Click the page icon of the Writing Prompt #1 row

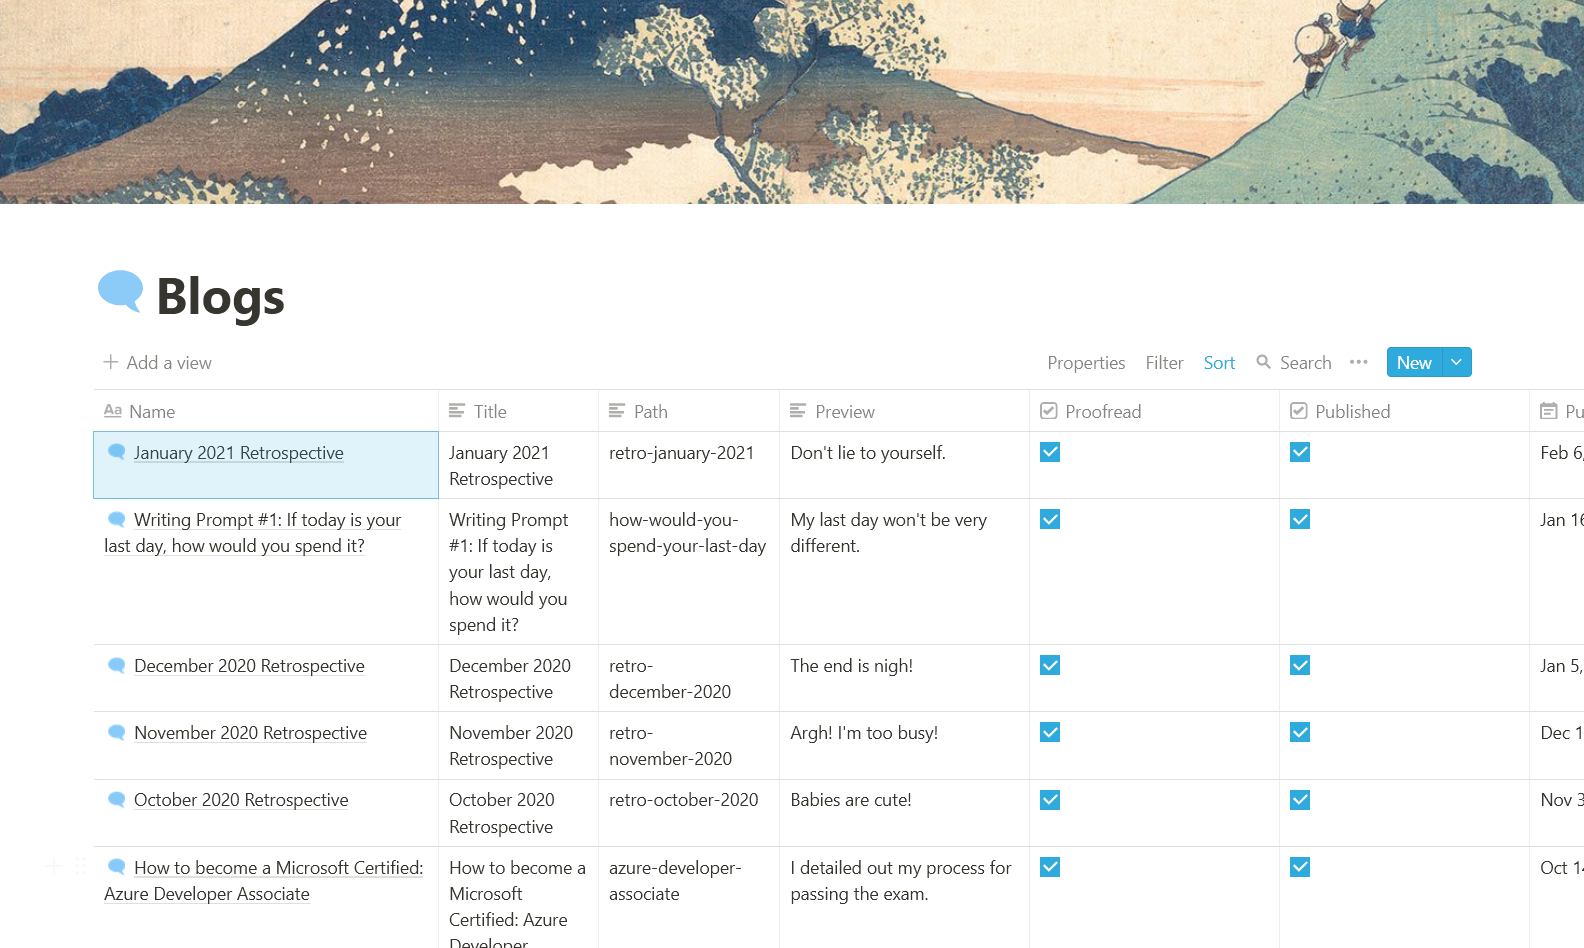(117, 519)
